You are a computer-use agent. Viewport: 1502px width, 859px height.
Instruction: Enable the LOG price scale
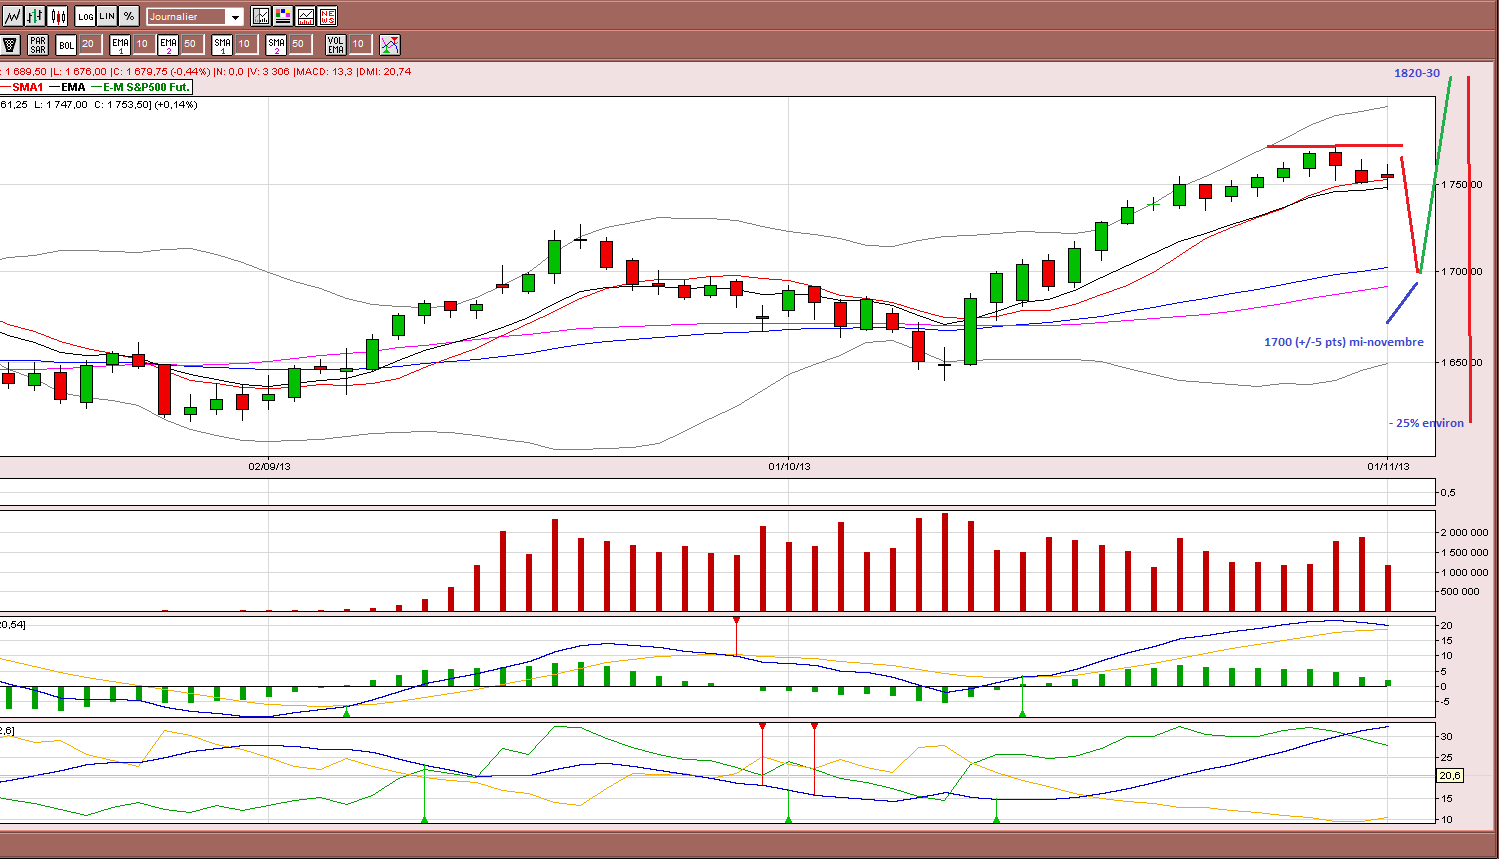(x=85, y=16)
